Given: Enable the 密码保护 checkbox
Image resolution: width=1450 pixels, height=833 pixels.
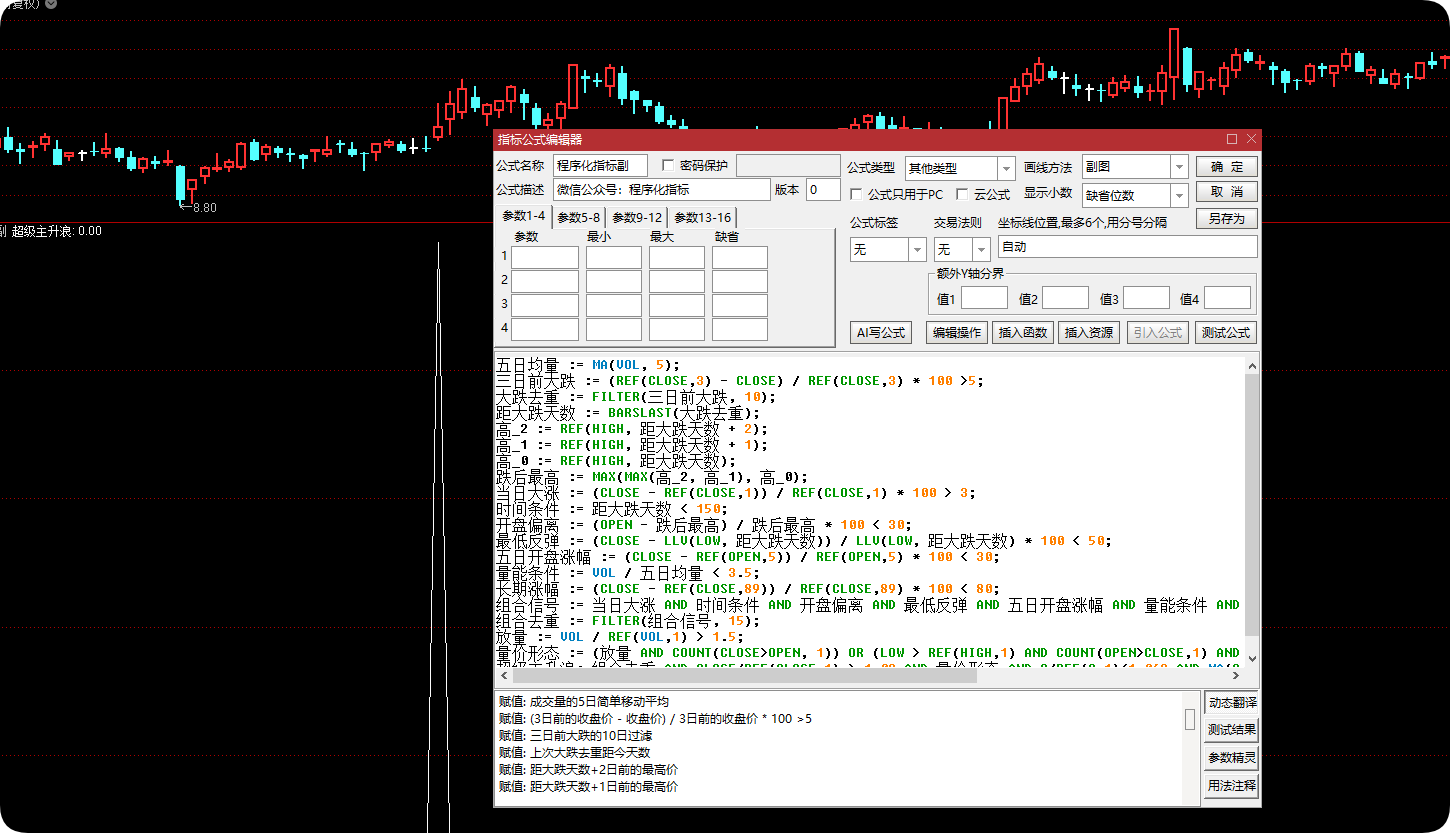Looking at the screenshot, I should [x=668, y=165].
